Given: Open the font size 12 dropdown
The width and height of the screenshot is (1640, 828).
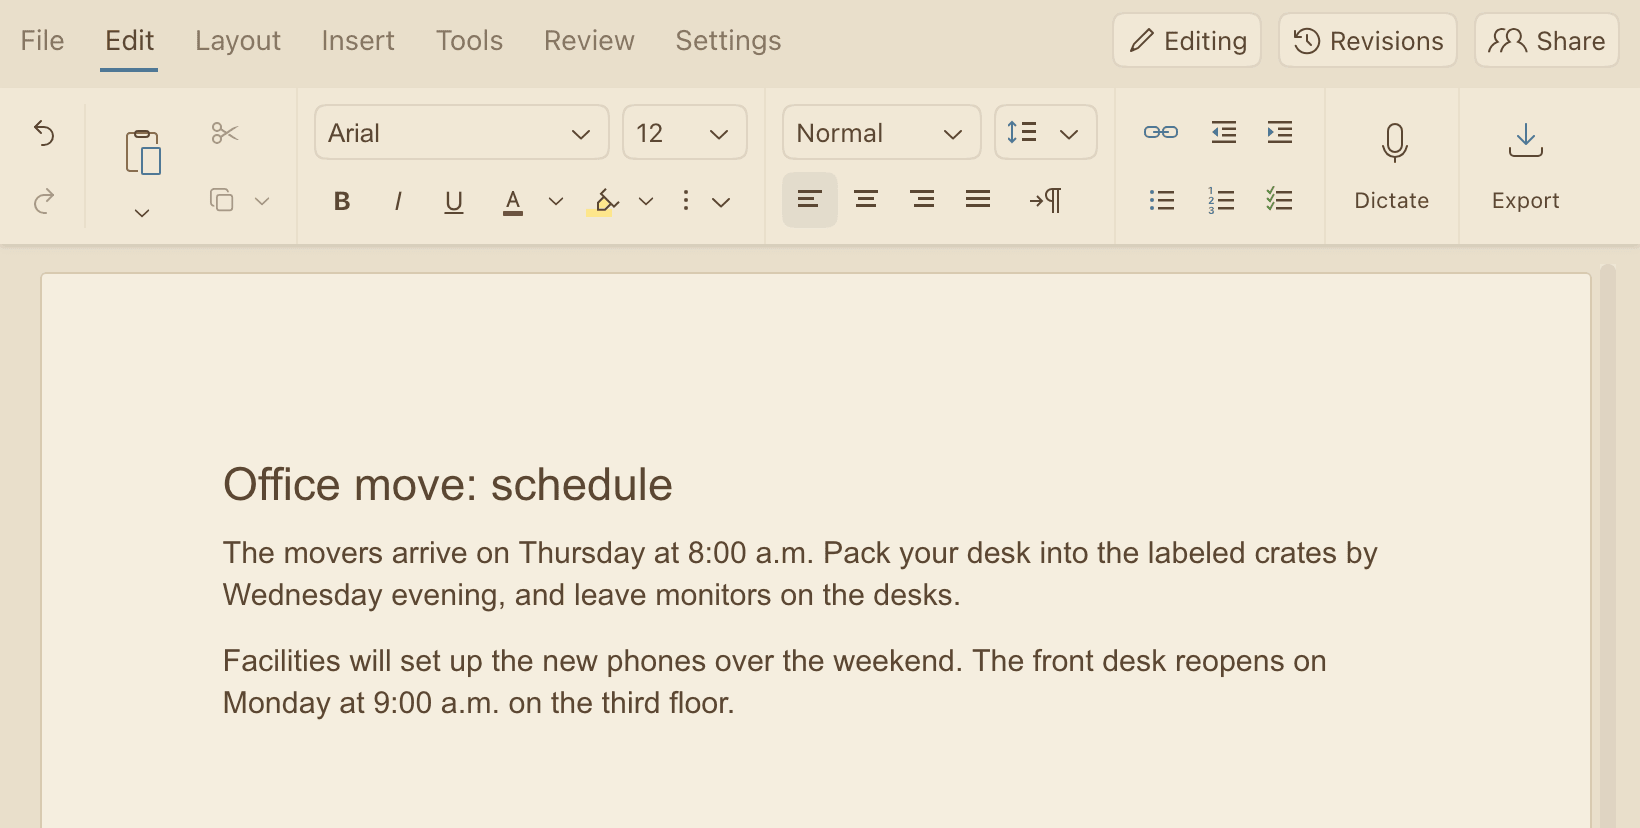Looking at the screenshot, I should pyautogui.click(x=685, y=132).
